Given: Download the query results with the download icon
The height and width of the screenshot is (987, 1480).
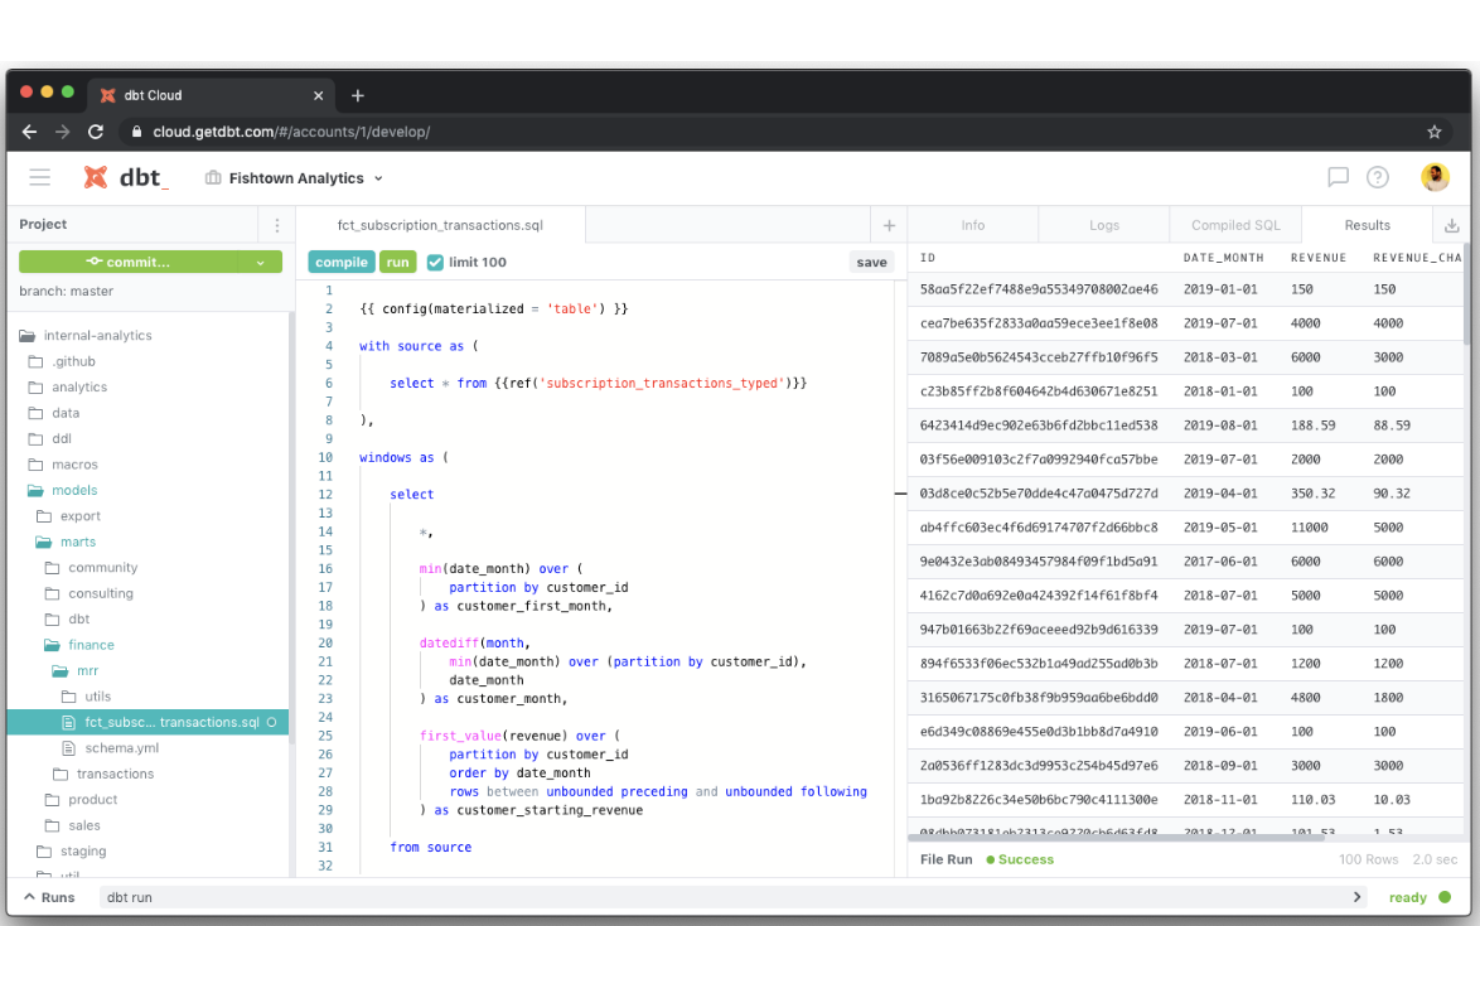Looking at the screenshot, I should tap(1452, 224).
